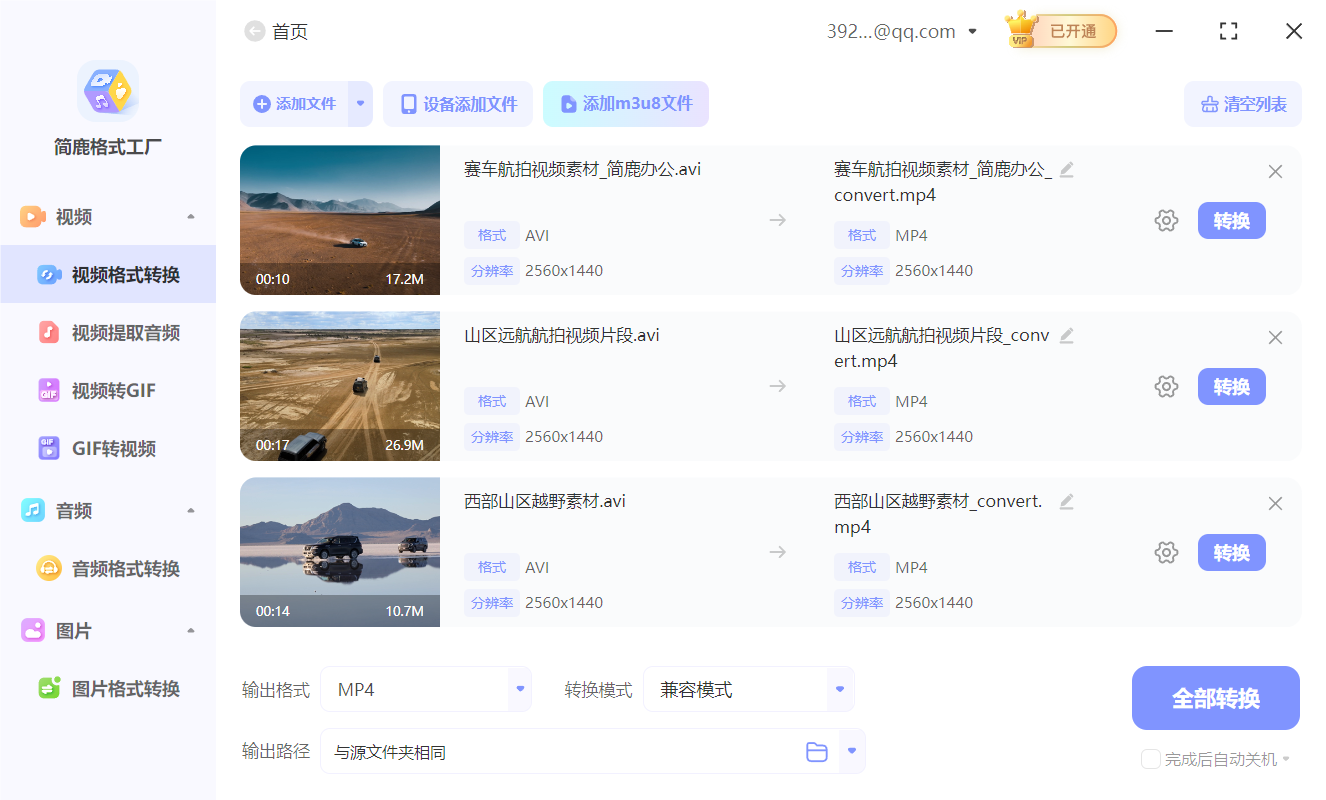Open conversion settings gear for 赛车航拍视频素材
Viewport: 1326px width, 800px height.
click(1166, 220)
